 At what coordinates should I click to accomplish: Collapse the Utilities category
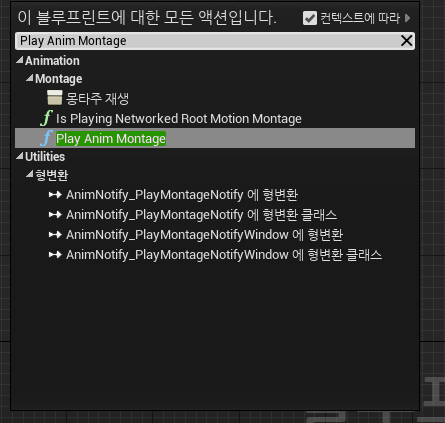tap(20, 156)
